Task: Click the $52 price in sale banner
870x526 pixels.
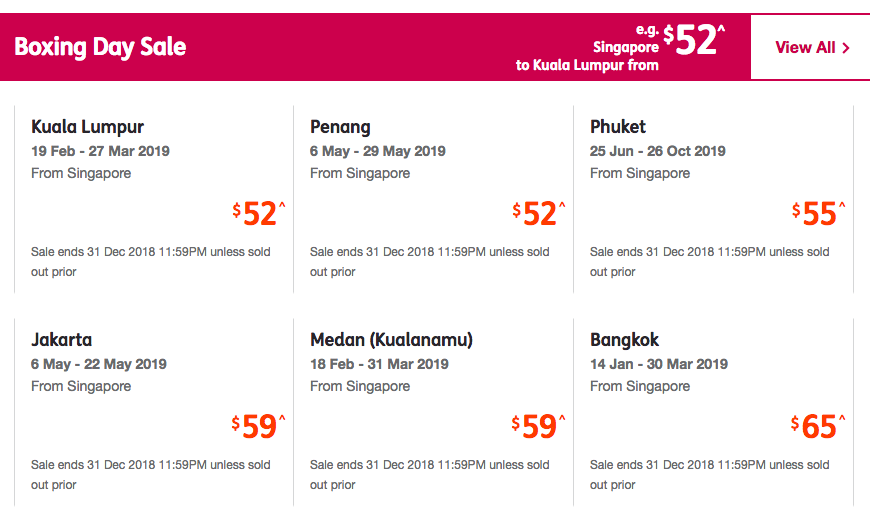Action: (x=695, y=41)
